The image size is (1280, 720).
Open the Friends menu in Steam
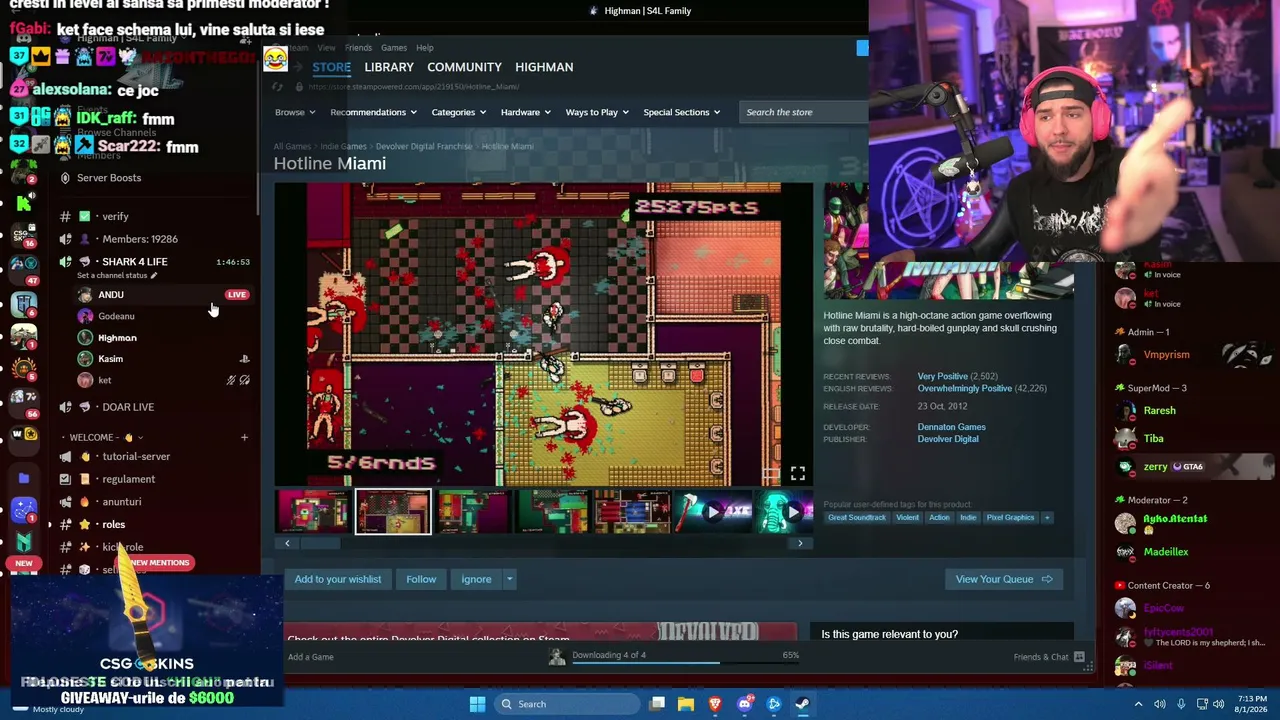358,48
